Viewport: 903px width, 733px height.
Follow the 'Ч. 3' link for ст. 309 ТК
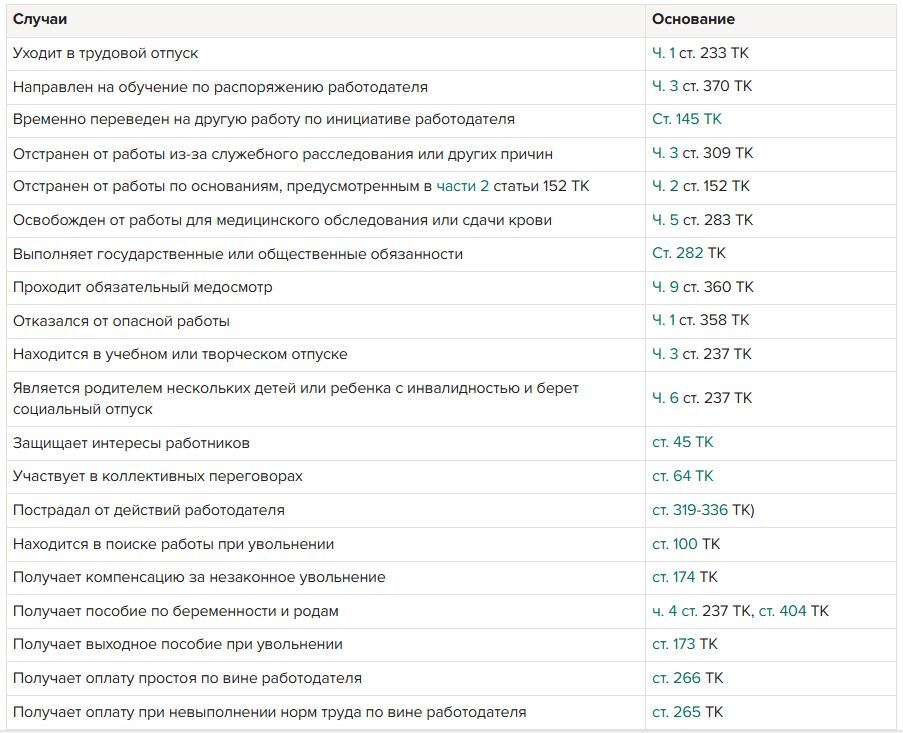pyautogui.click(x=665, y=153)
